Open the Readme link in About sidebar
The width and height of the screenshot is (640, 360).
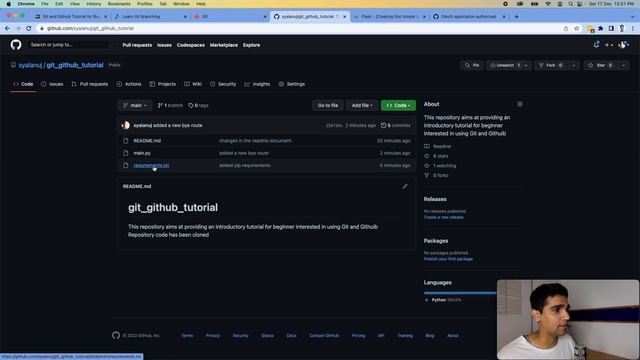(438, 146)
